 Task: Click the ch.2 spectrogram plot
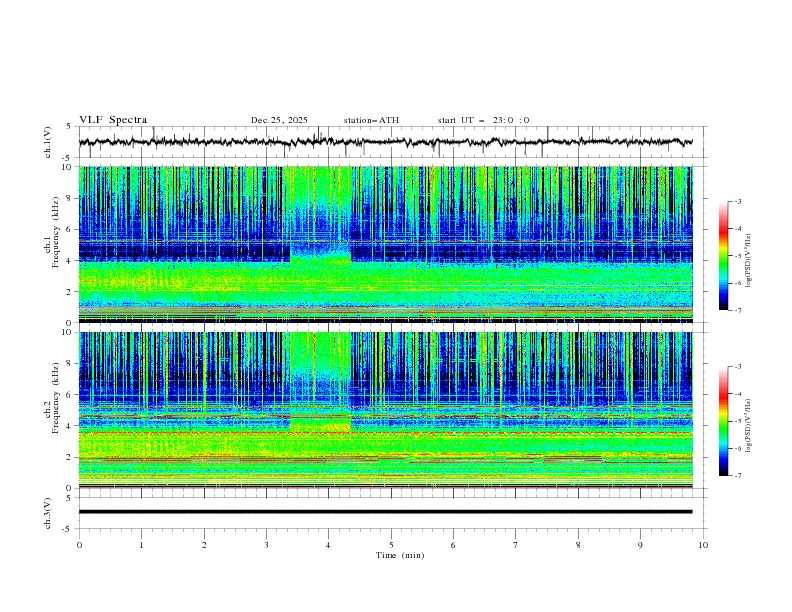[385, 410]
